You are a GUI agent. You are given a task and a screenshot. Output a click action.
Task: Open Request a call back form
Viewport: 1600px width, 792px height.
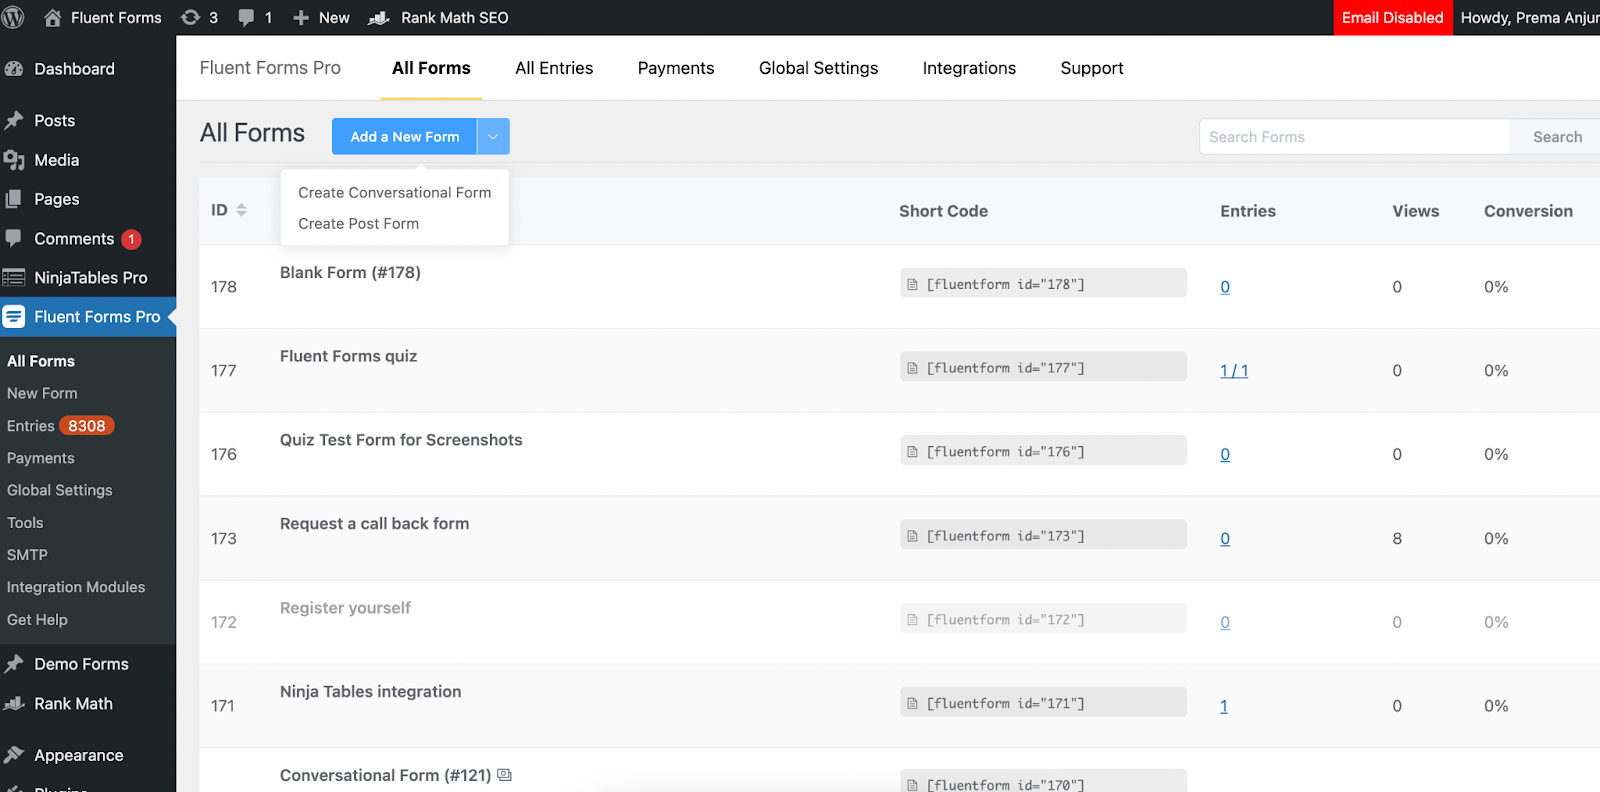coord(374,524)
